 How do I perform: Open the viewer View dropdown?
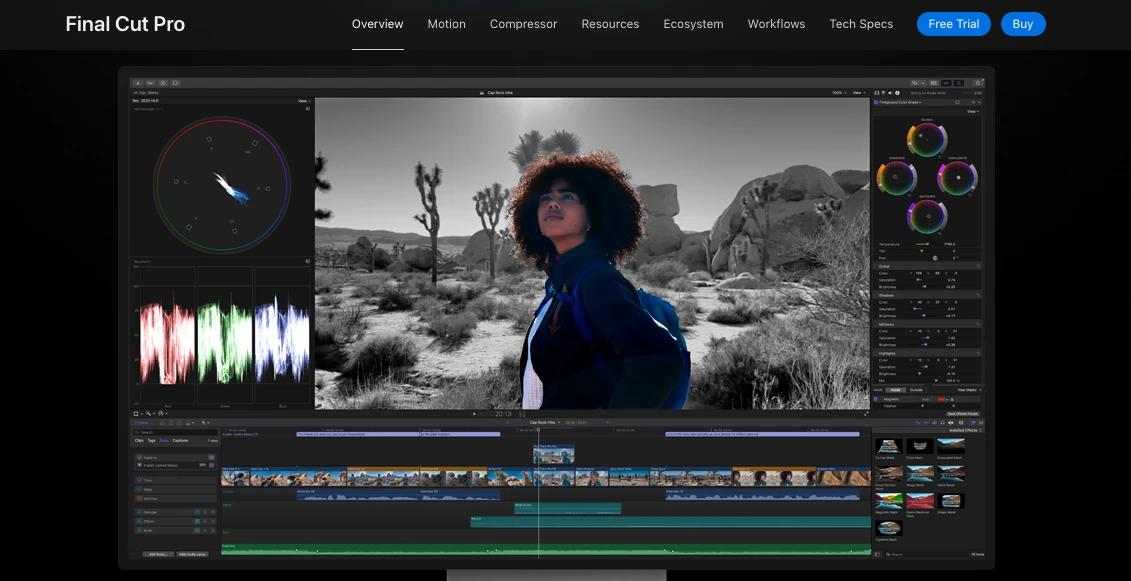[858, 92]
